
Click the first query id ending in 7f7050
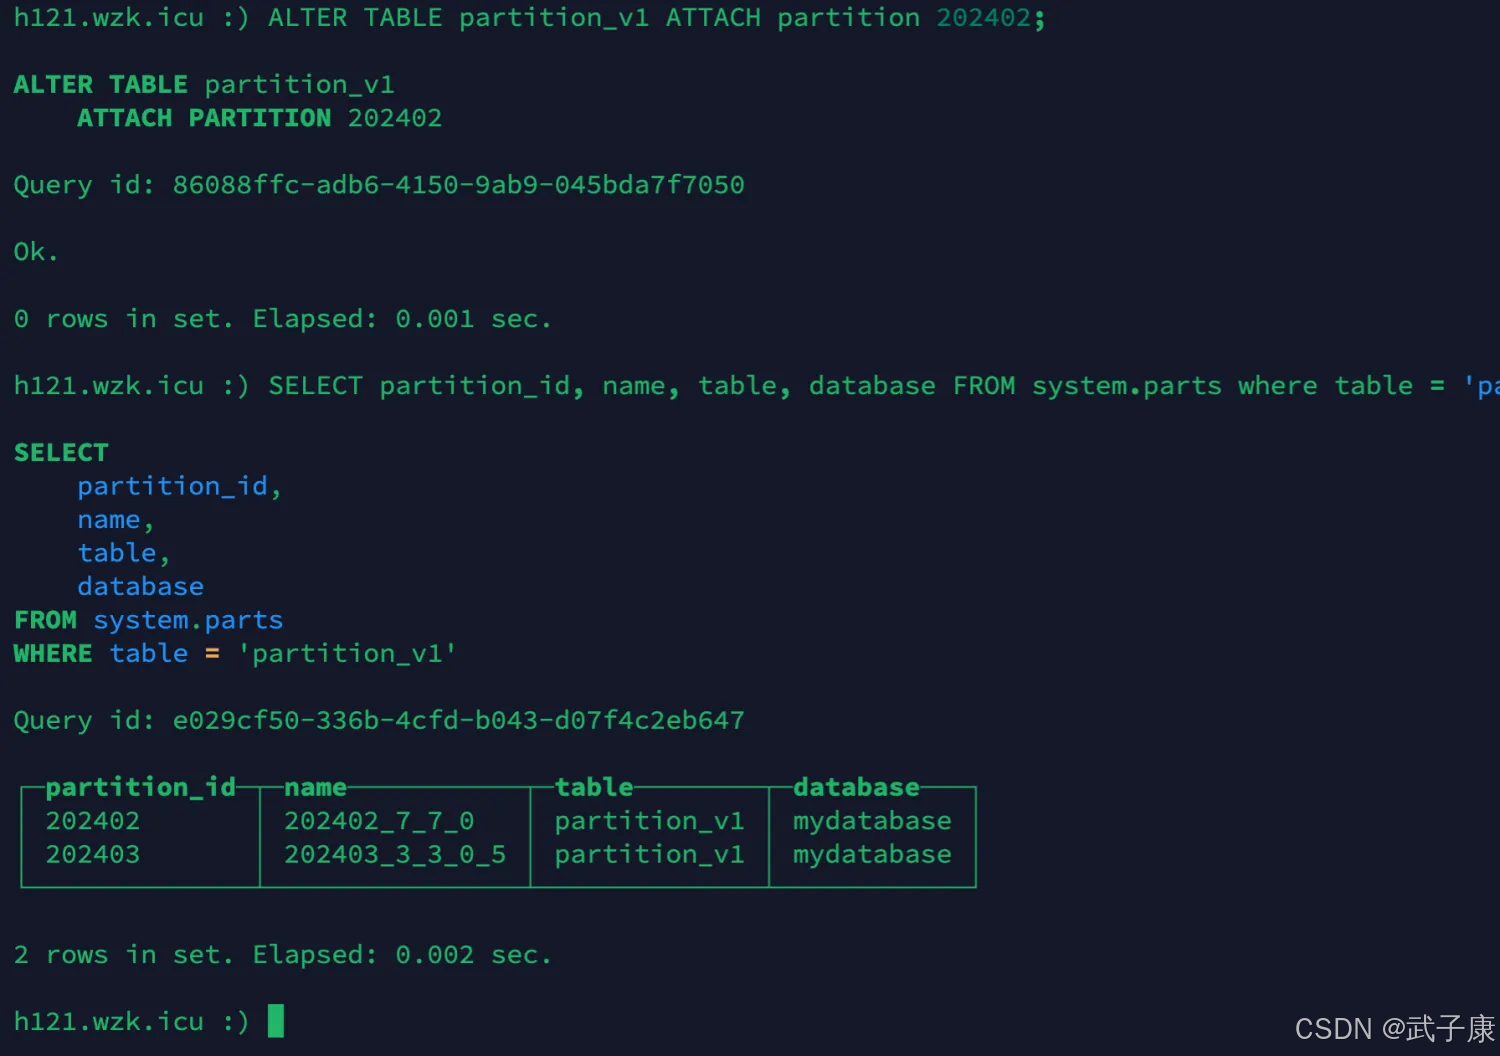(x=458, y=185)
